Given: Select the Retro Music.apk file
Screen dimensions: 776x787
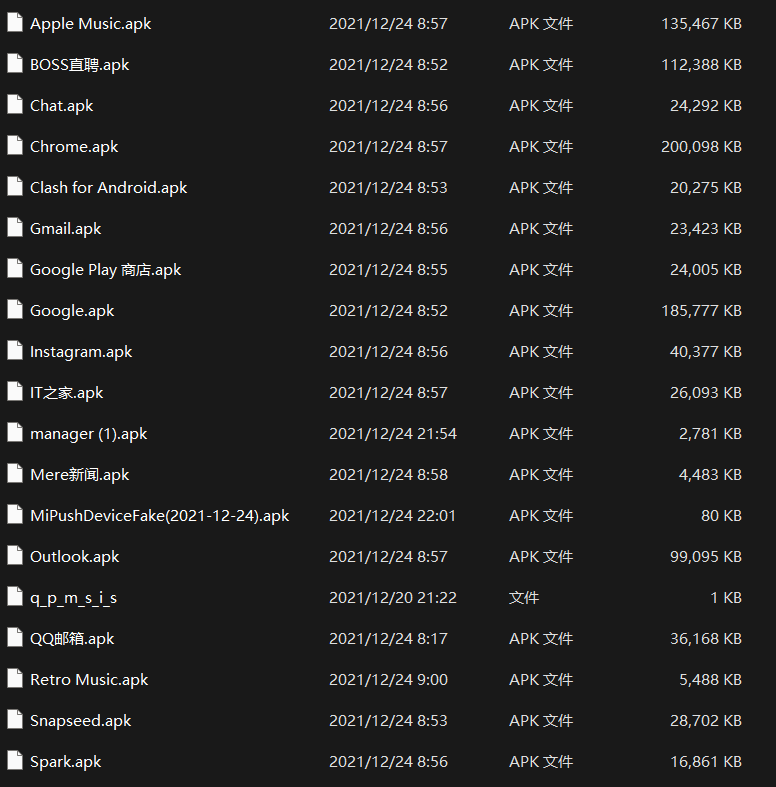Looking at the screenshot, I should 89,680.
